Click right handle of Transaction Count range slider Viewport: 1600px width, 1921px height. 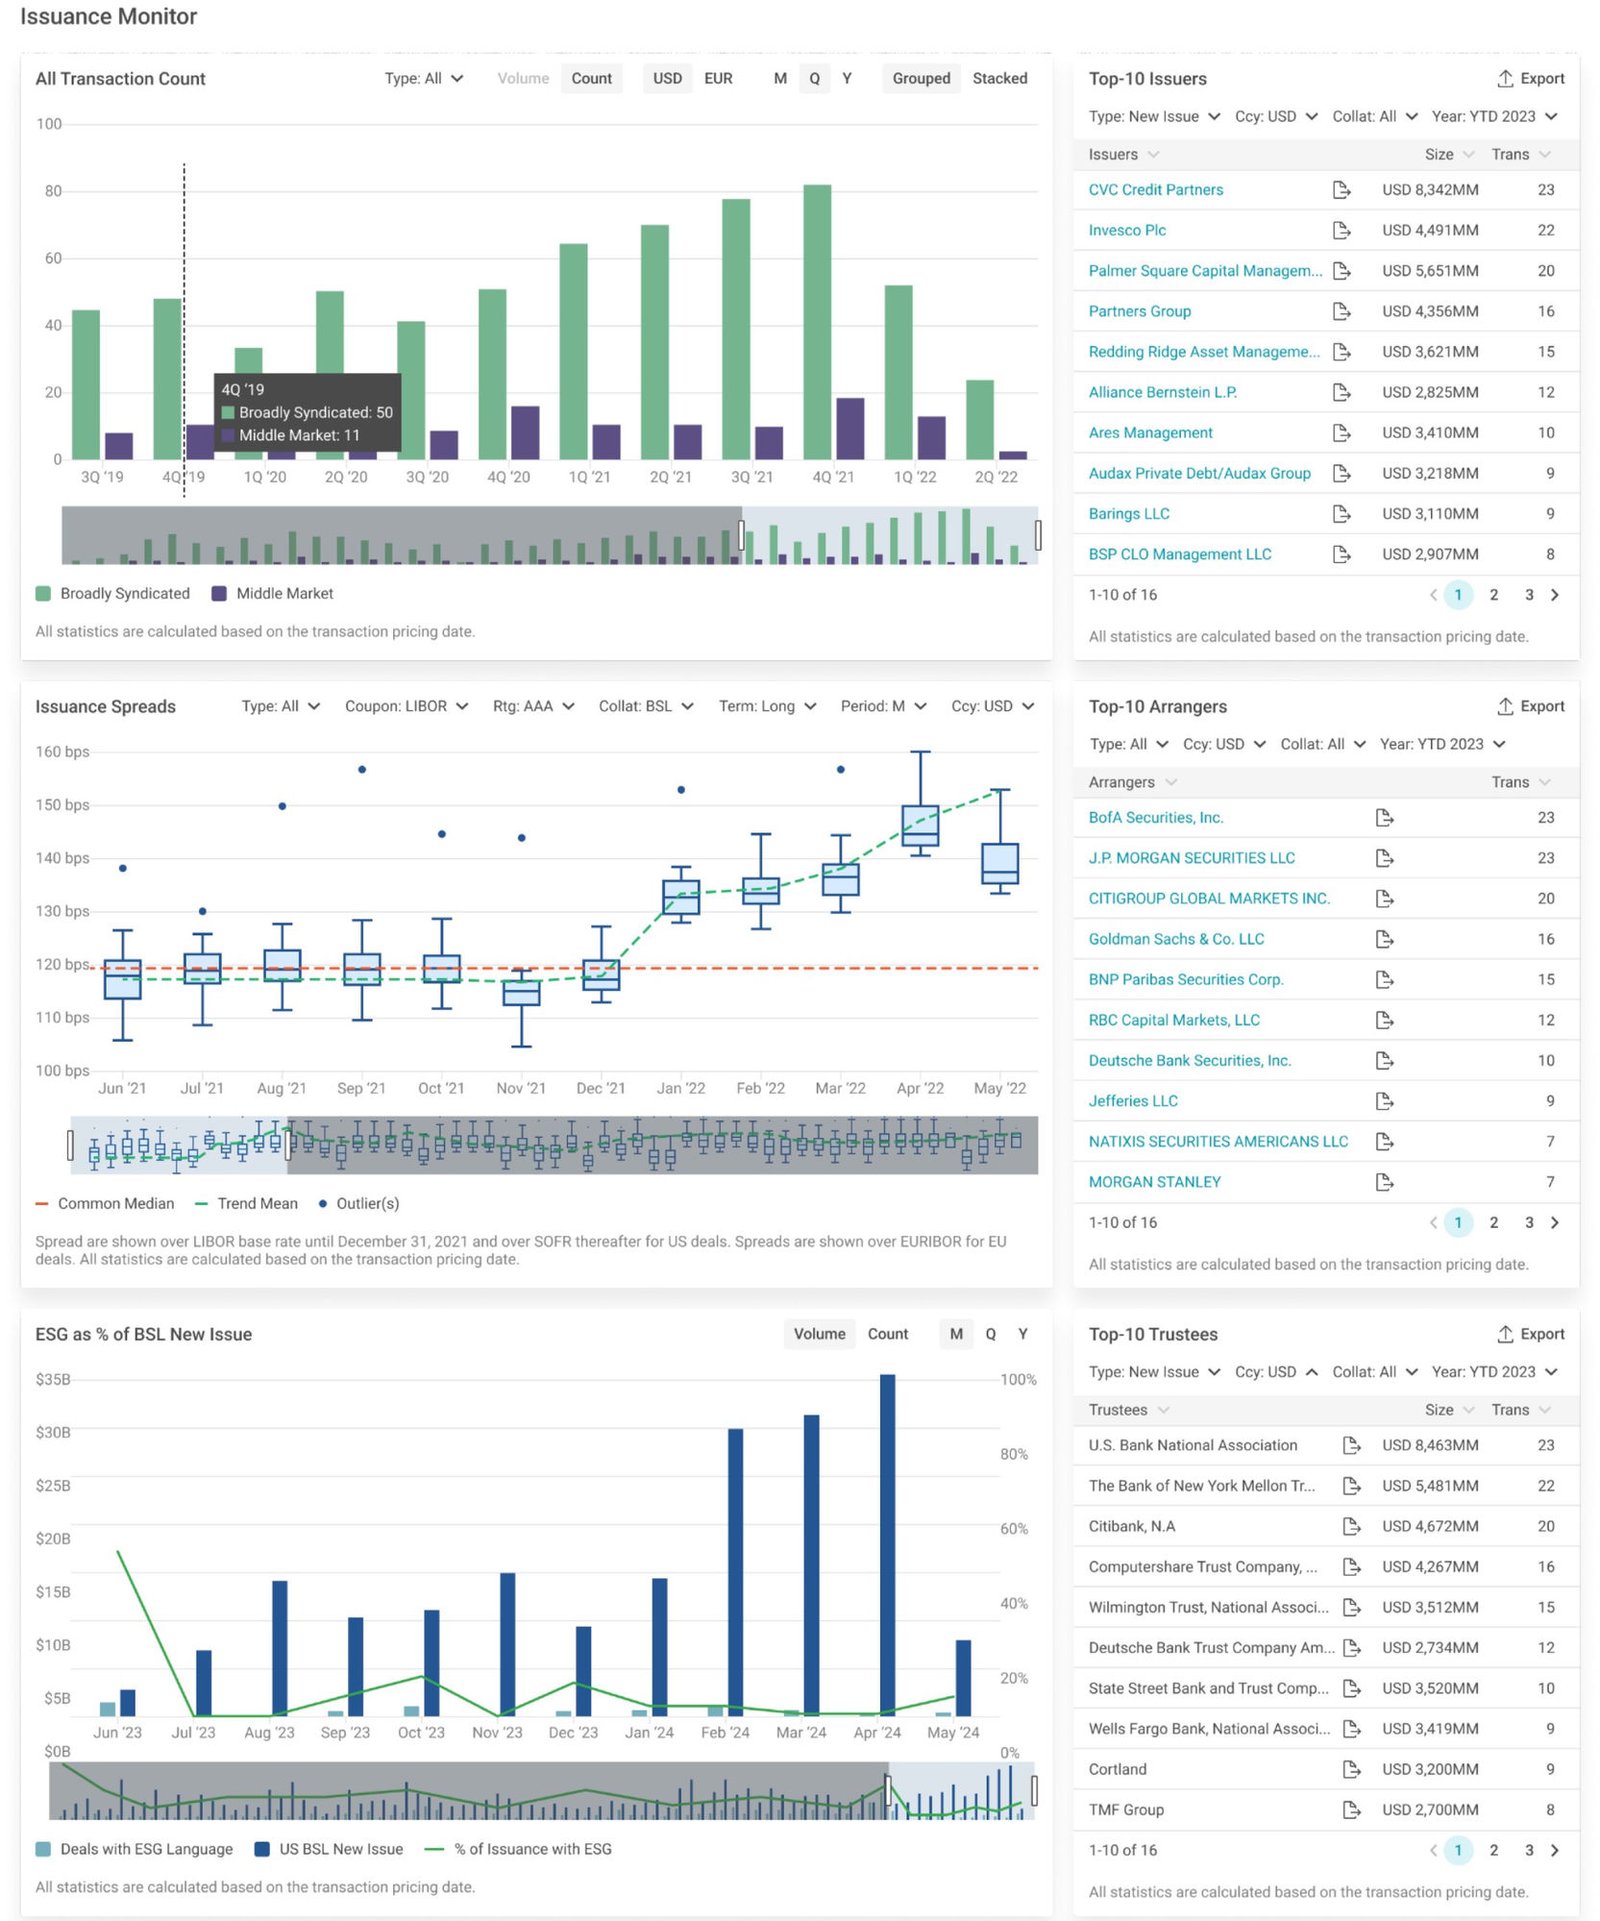click(1038, 535)
